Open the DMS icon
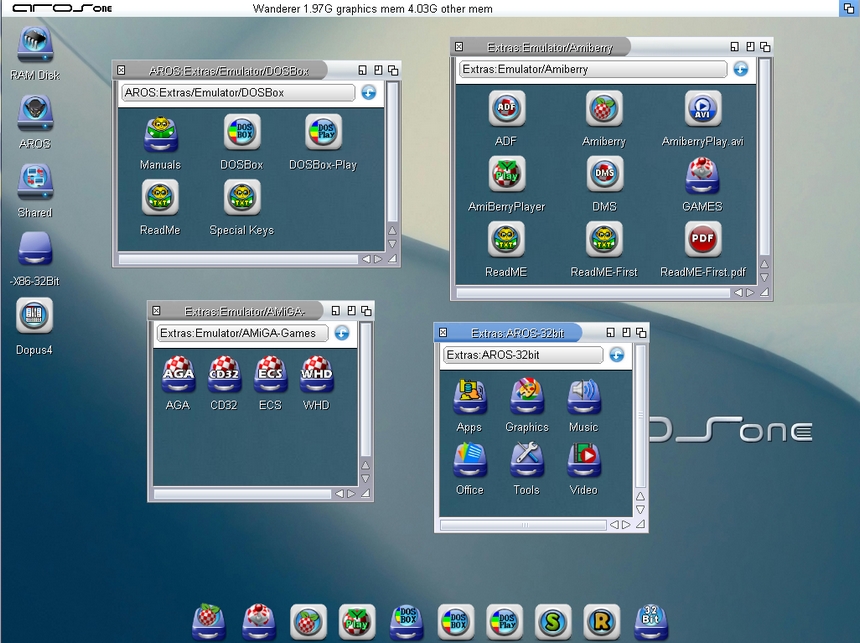Image resolution: width=860 pixels, height=643 pixels. tap(603, 174)
